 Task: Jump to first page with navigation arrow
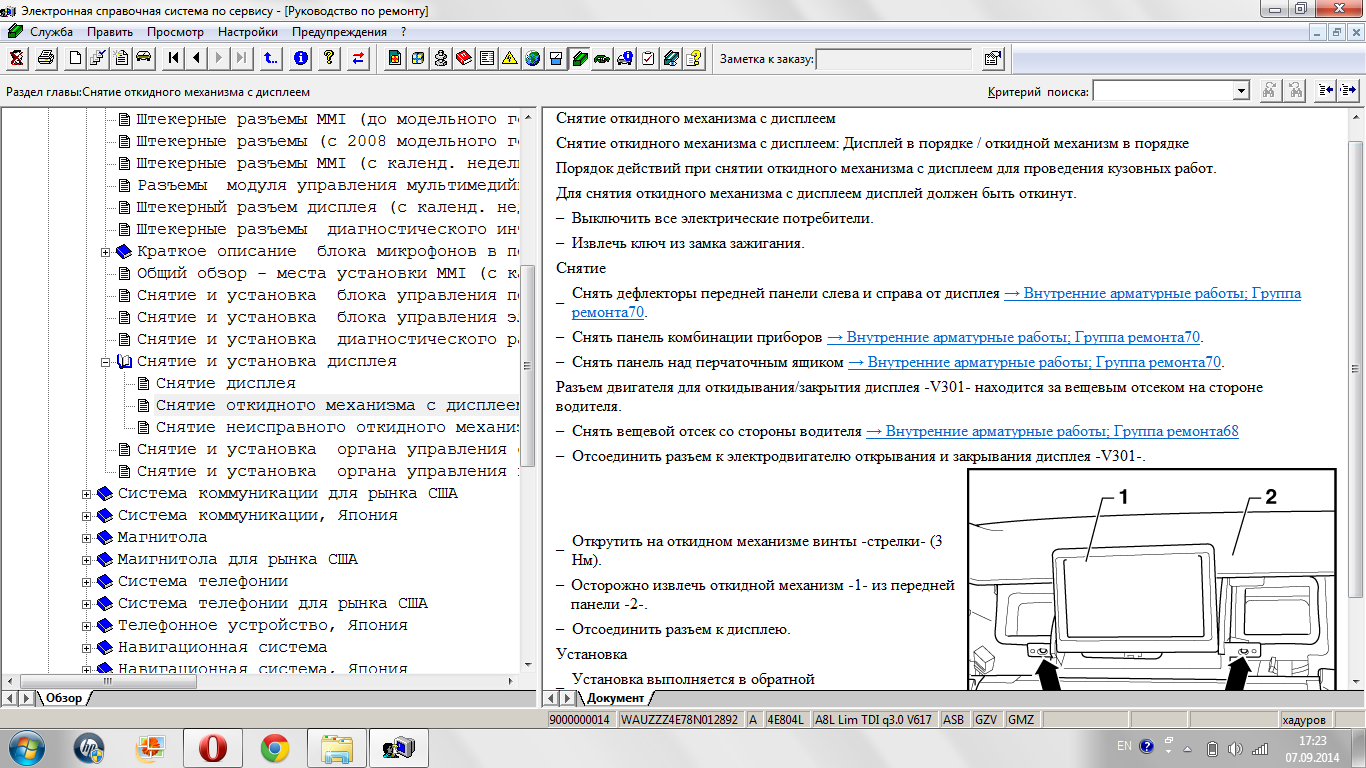(x=174, y=58)
